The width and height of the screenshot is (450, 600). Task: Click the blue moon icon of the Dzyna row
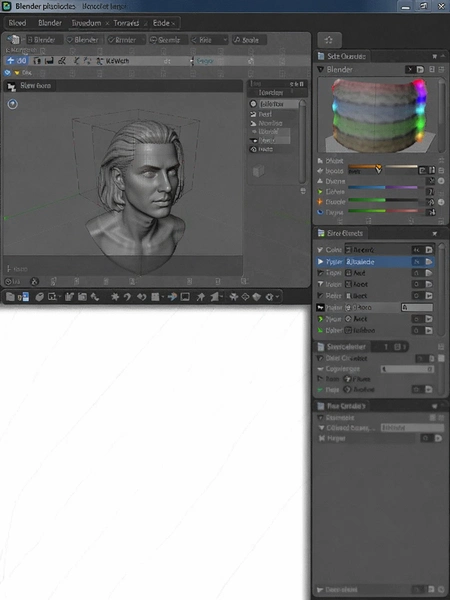click(320, 212)
